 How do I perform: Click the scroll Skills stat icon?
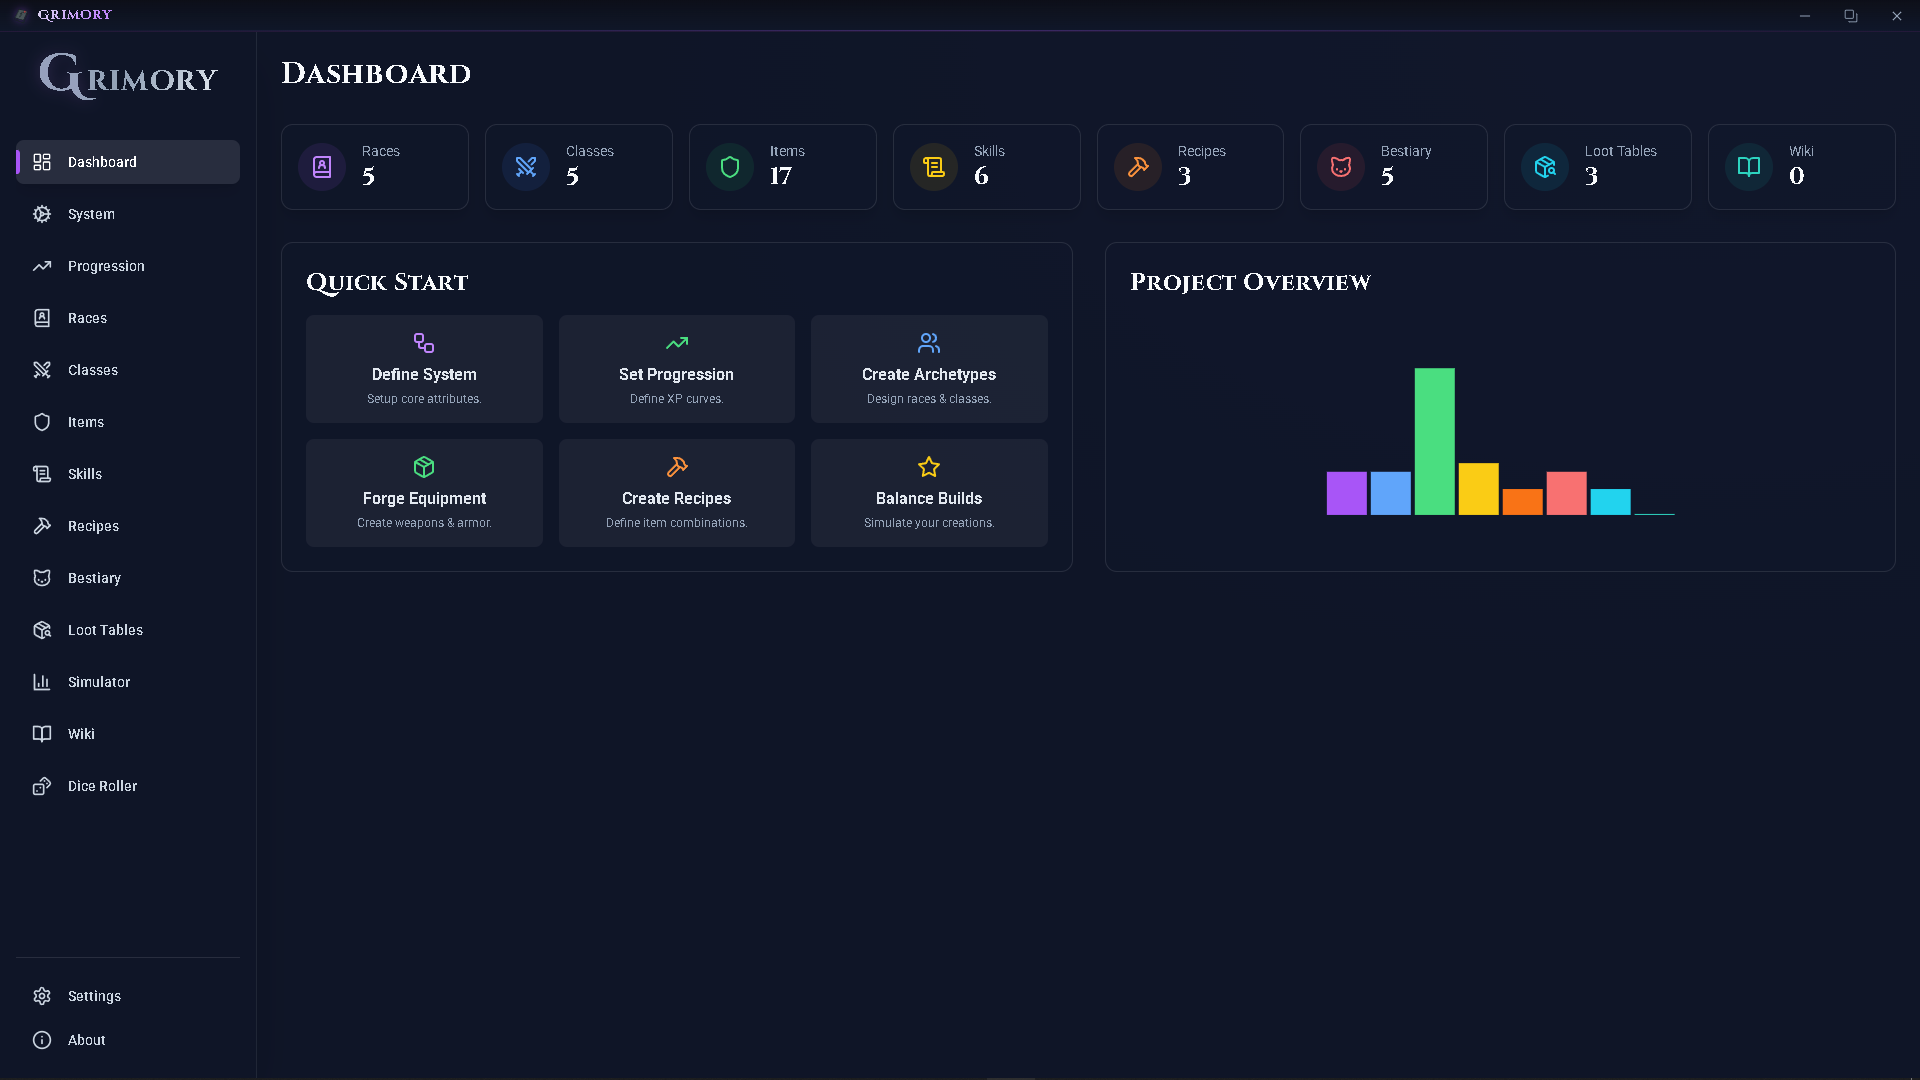(x=934, y=167)
